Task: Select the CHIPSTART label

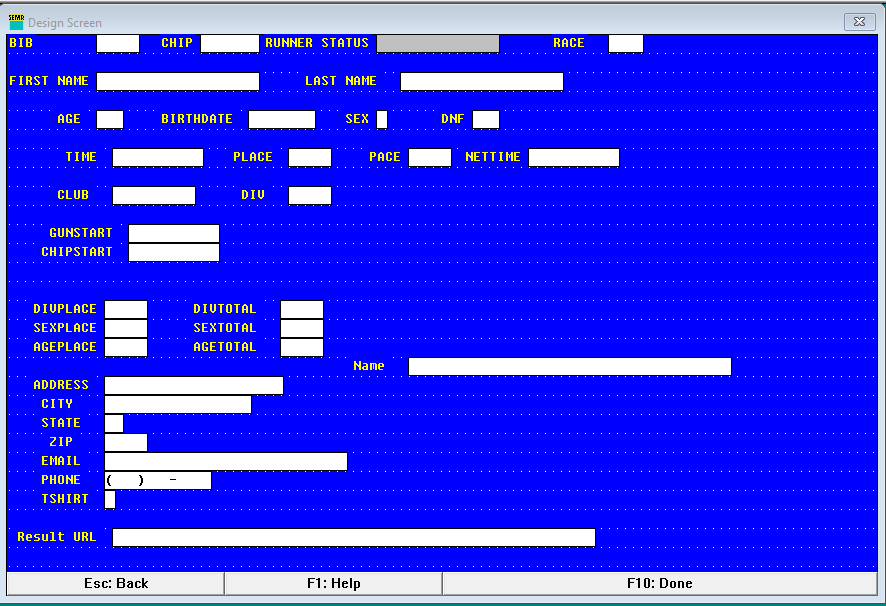Action: coord(77,252)
